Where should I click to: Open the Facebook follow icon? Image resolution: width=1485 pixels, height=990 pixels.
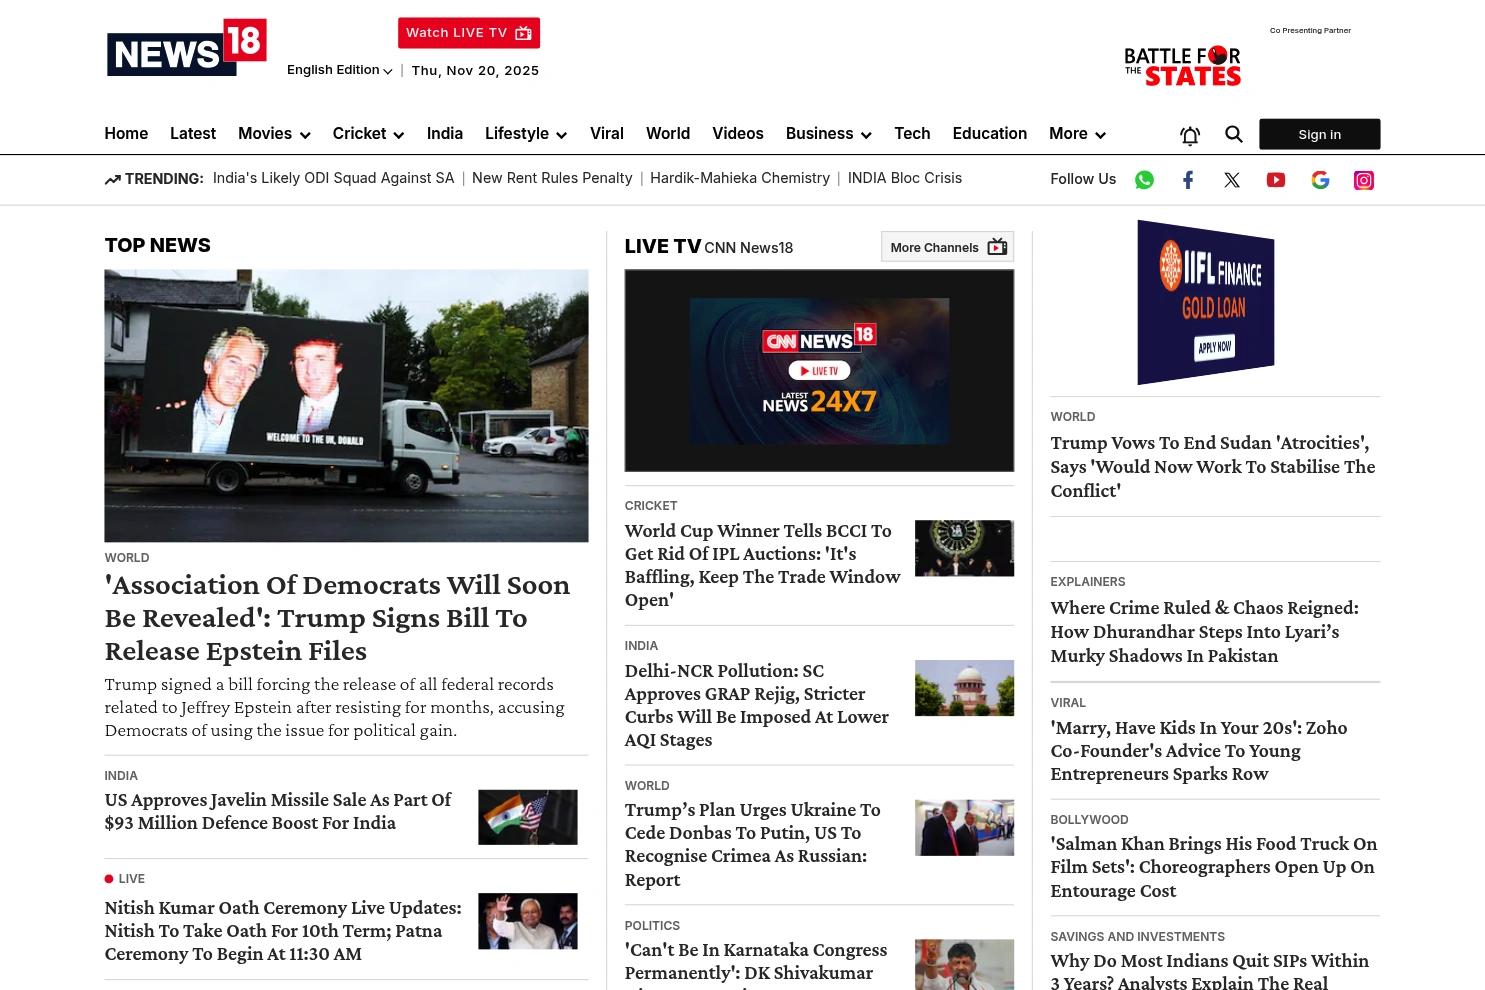click(x=1188, y=180)
